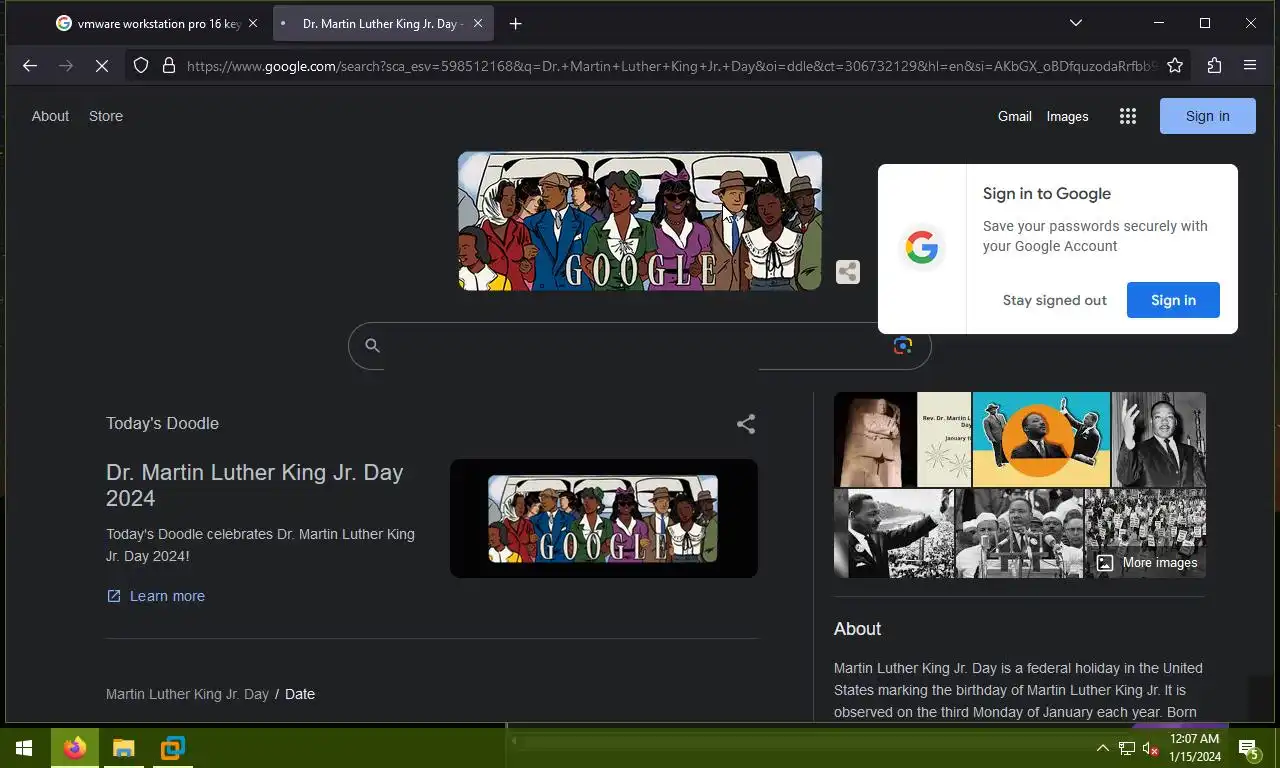1280x768 pixels.
Task: Go back with the browser back arrow
Action: point(30,65)
